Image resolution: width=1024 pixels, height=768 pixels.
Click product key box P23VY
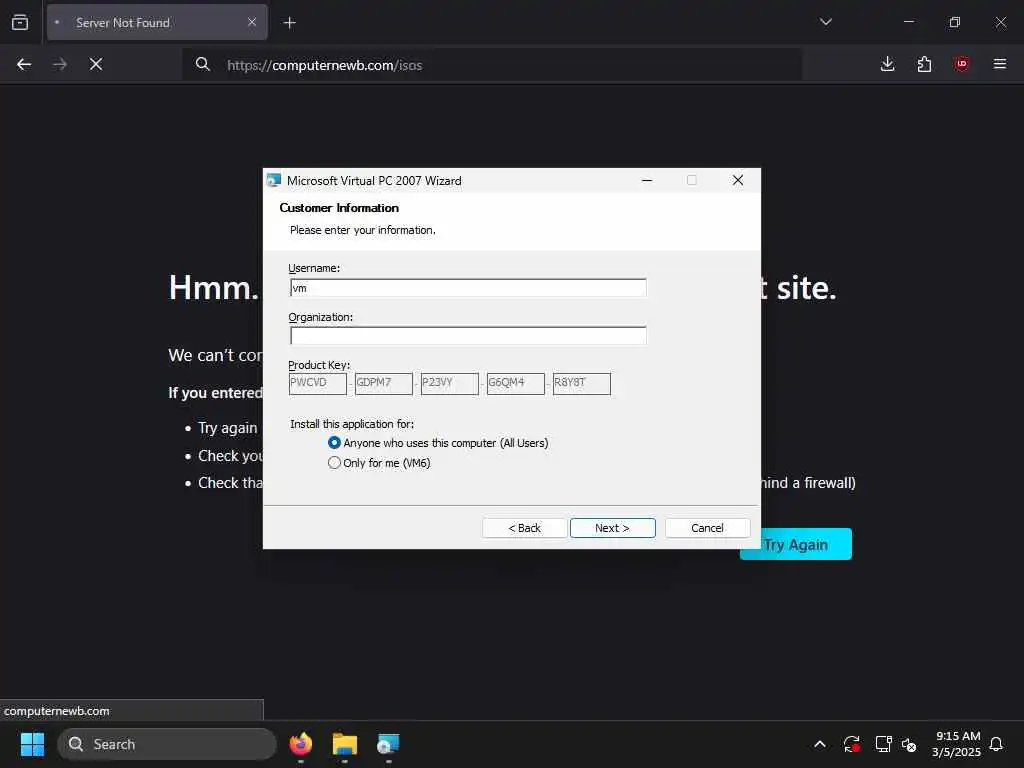click(449, 383)
